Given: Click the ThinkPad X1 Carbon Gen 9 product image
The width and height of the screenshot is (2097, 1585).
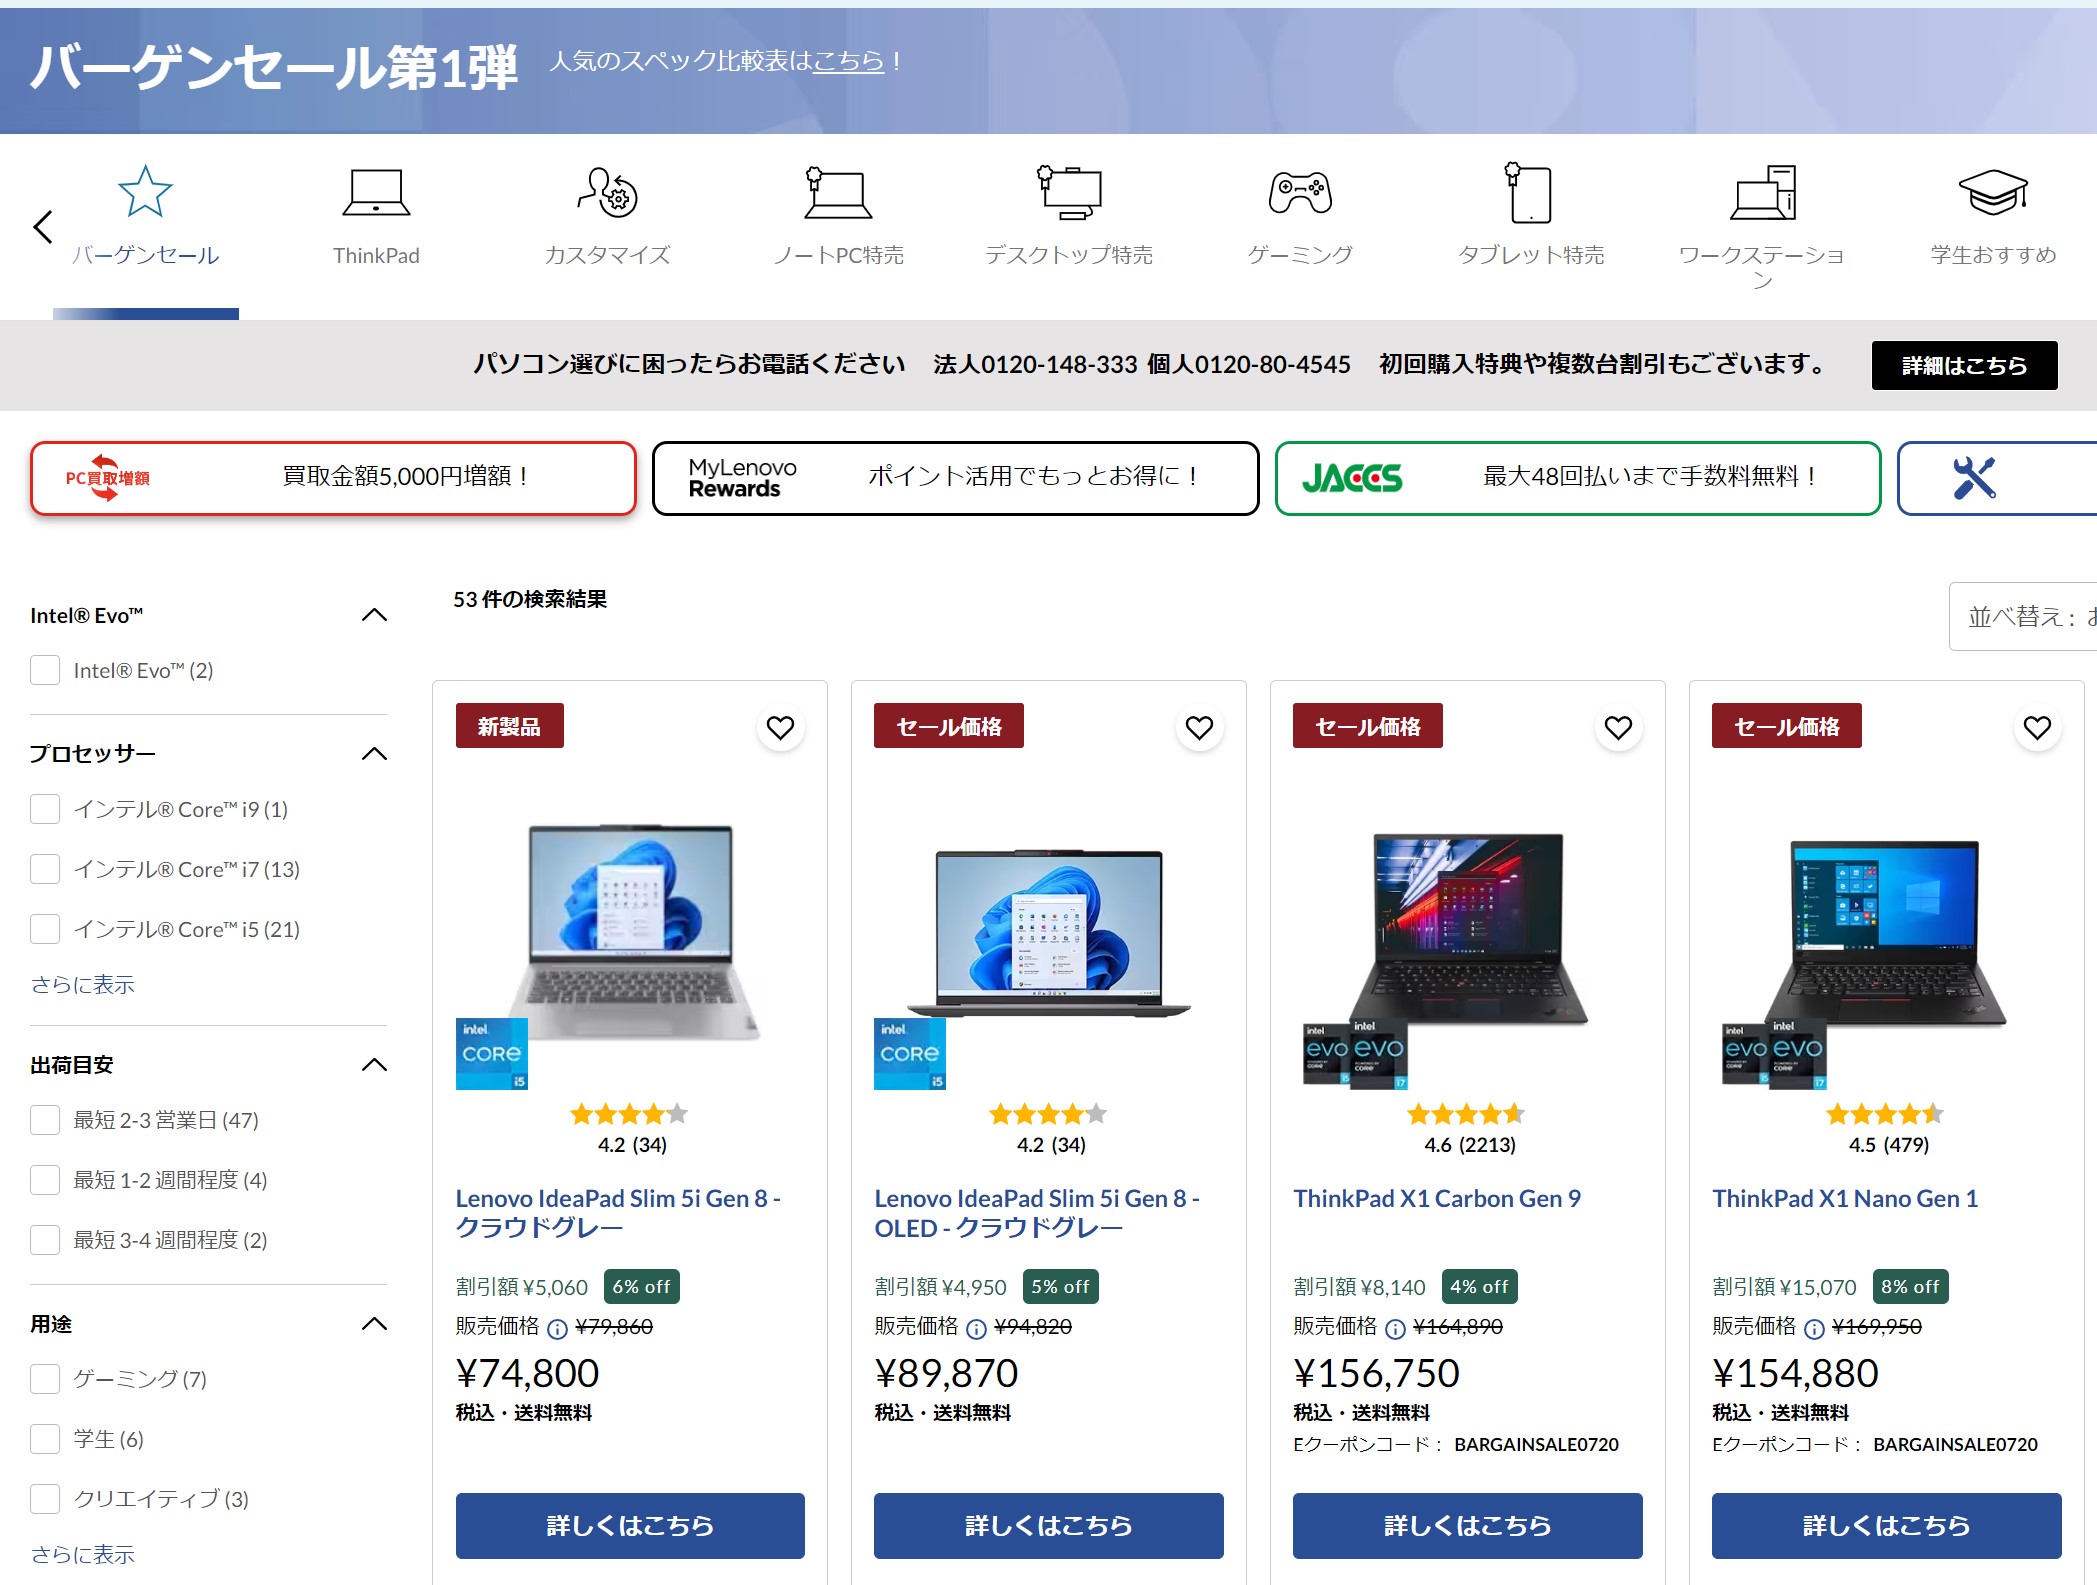Looking at the screenshot, I should 1468,931.
